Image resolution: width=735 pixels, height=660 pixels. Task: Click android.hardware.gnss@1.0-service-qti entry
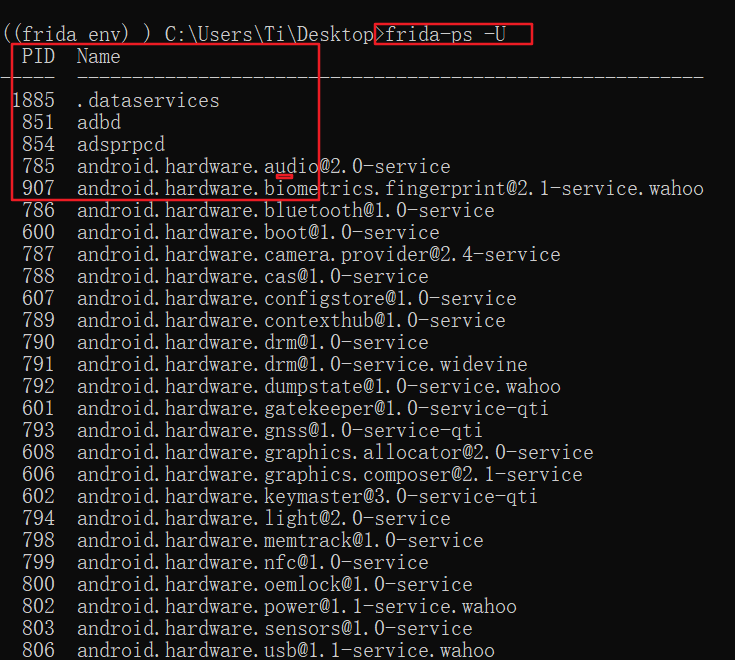point(279,430)
